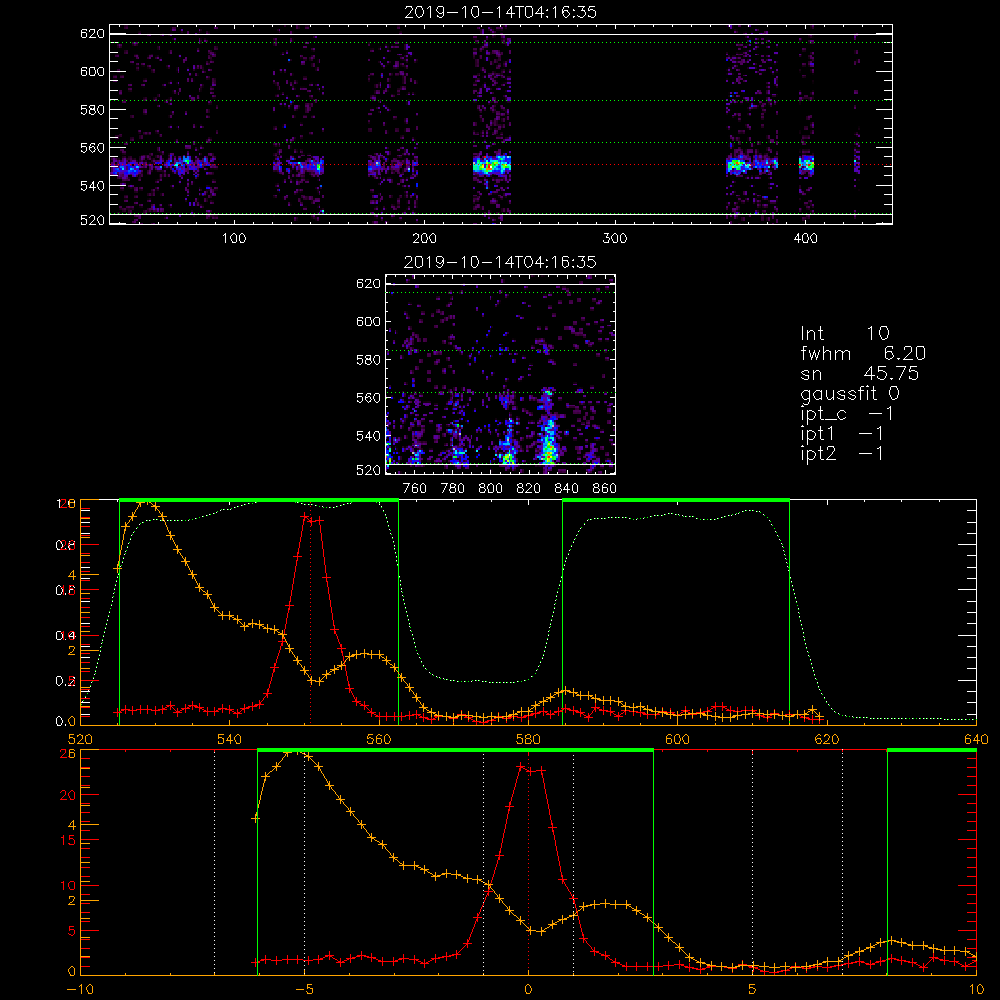Select the 'fwhm 6.20' readout
The height and width of the screenshot is (1000, 1000).
coord(863,353)
